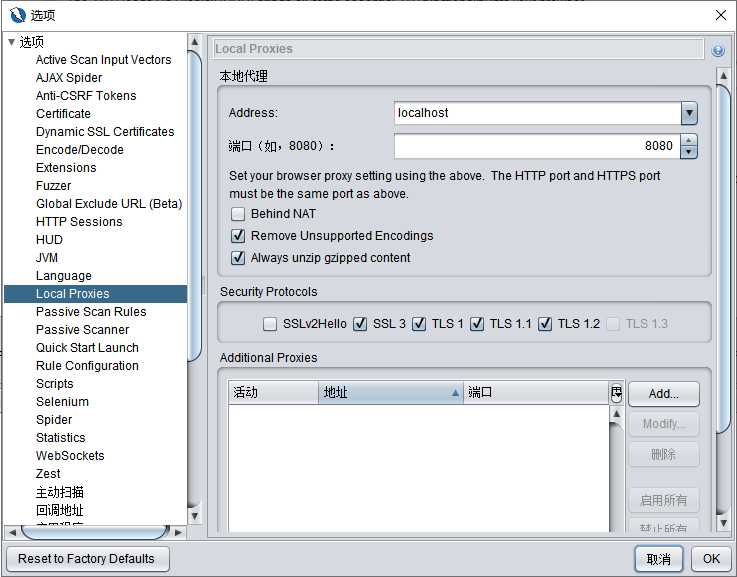Open AJAX Spider options

coord(69,78)
